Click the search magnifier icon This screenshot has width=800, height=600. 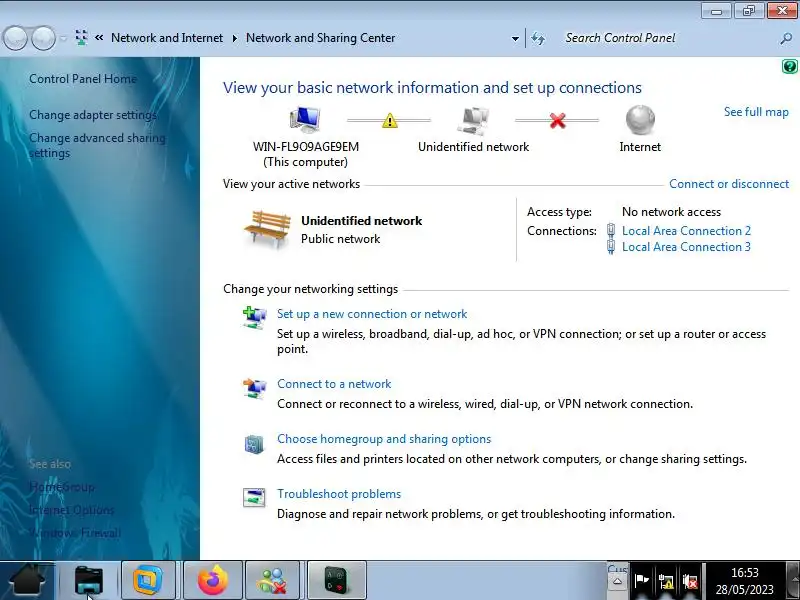[x=786, y=38]
